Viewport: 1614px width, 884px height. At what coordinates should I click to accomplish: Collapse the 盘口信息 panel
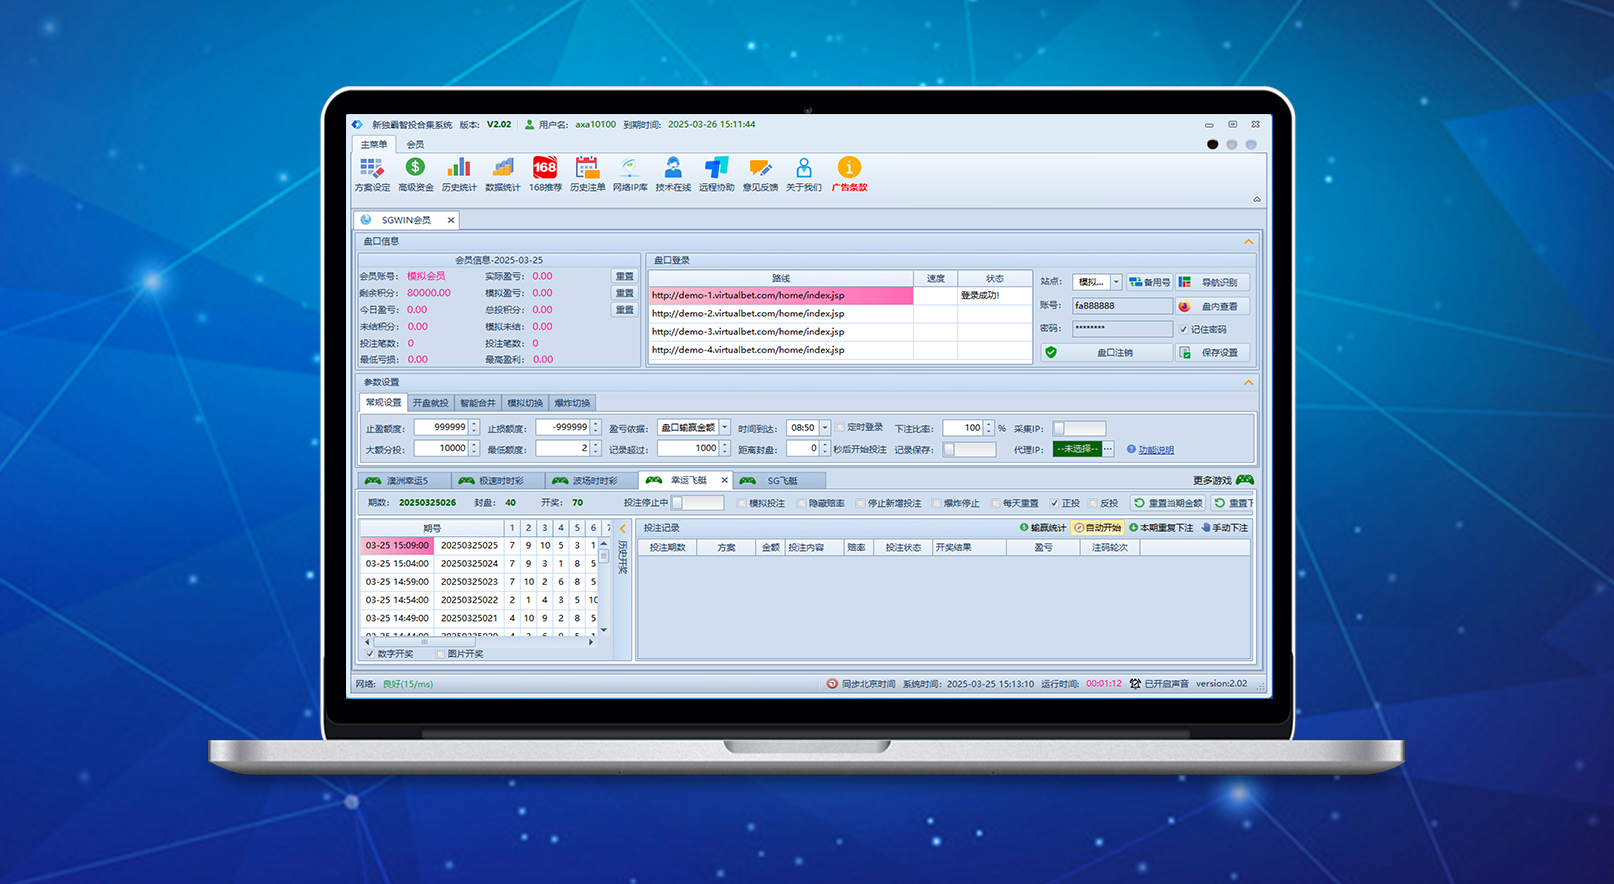click(x=1248, y=241)
